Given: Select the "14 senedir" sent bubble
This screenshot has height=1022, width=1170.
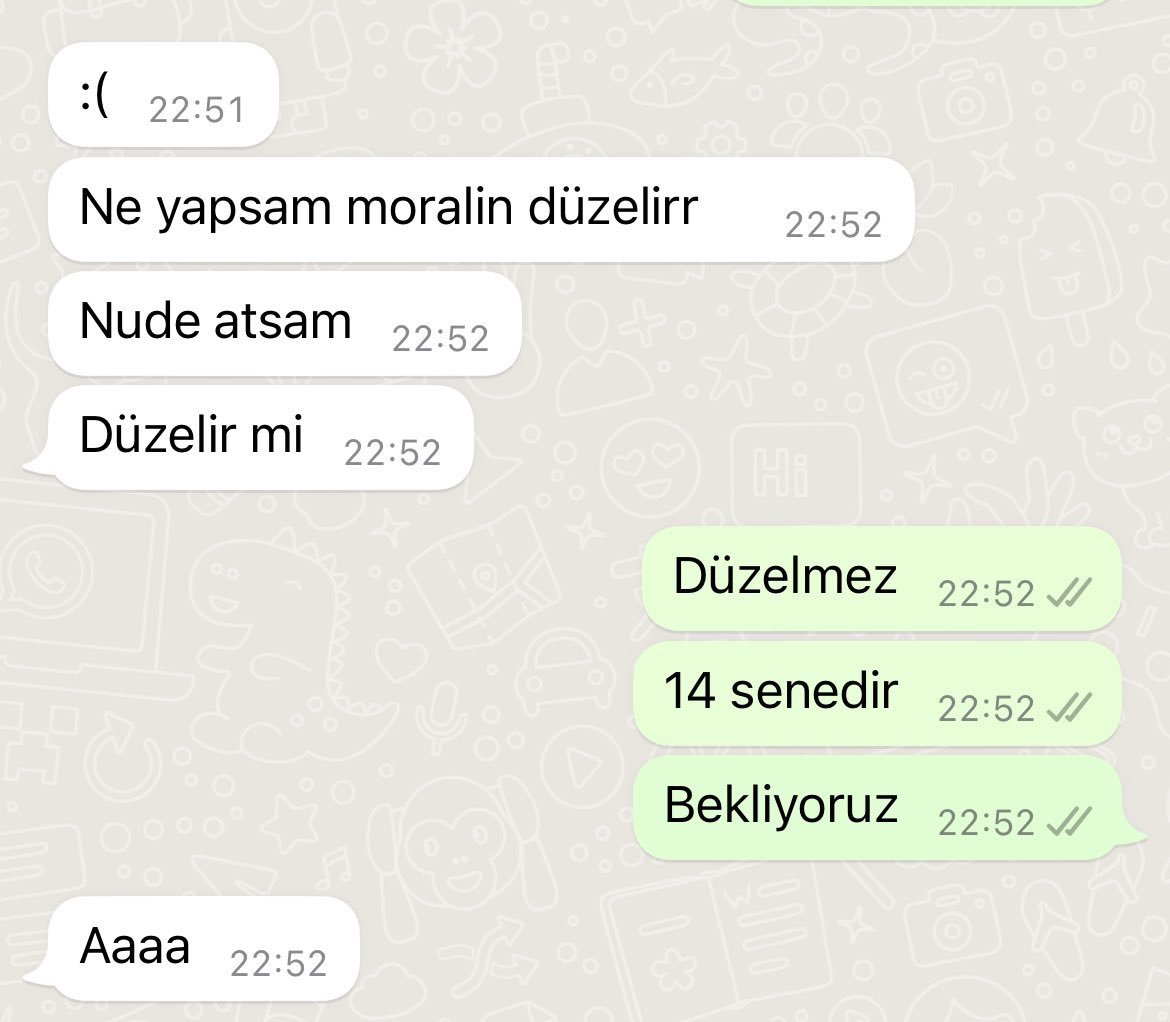Looking at the screenshot, I should click(878, 693).
